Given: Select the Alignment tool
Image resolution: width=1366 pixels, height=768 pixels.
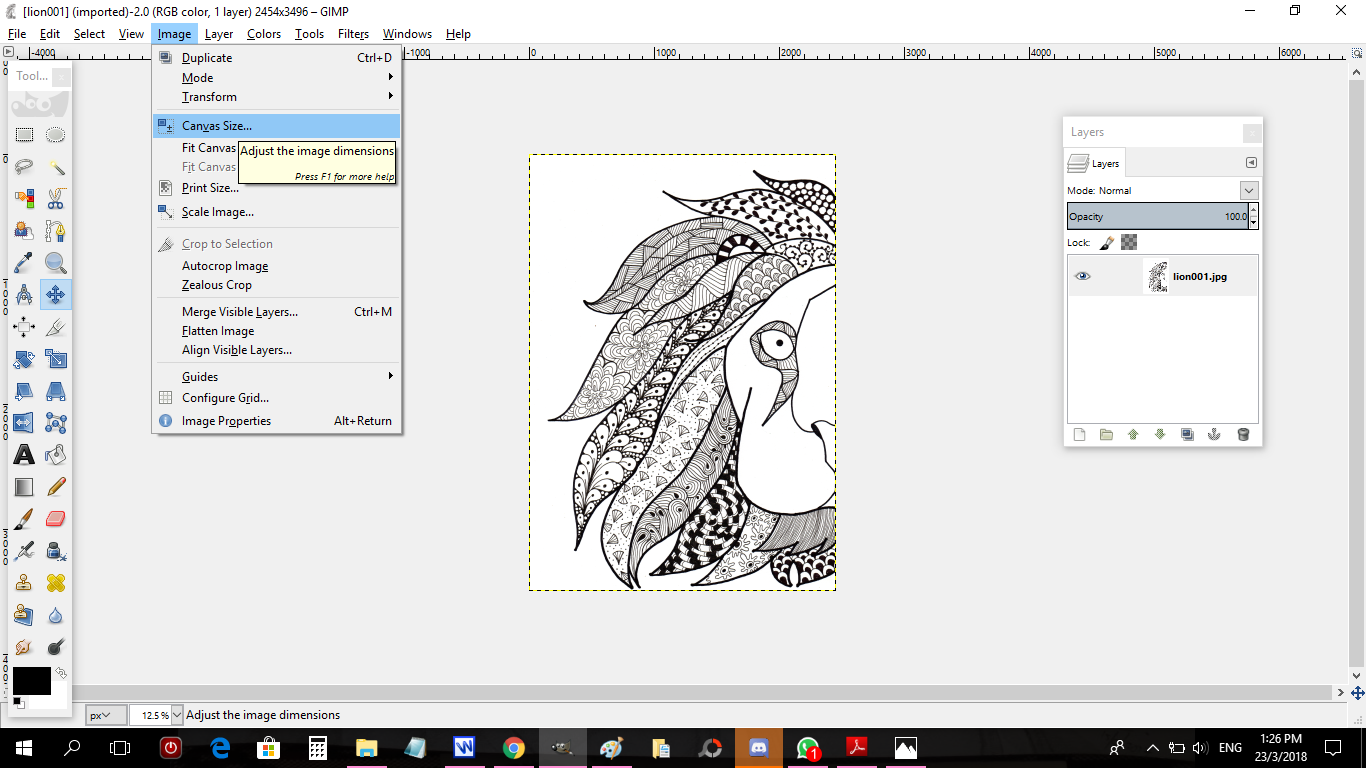Looking at the screenshot, I should point(24,327).
